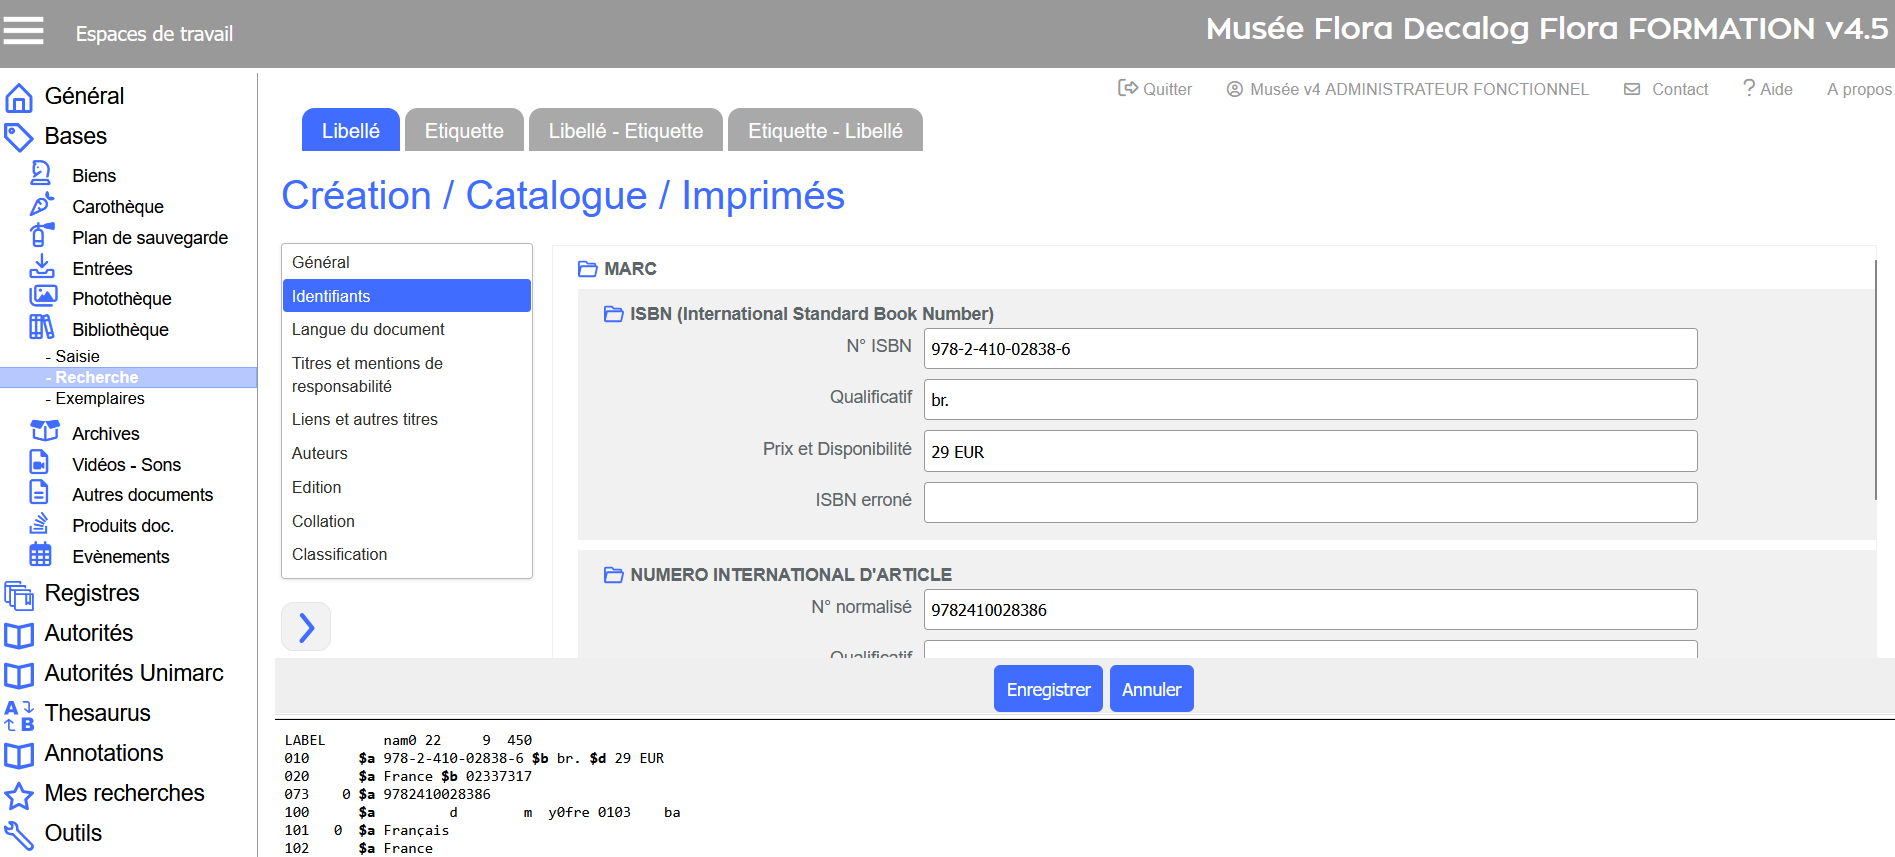The width and height of the screenshot is (1895, 857).
Task: Select Auteurs in the section list
Action: [320, 453]
